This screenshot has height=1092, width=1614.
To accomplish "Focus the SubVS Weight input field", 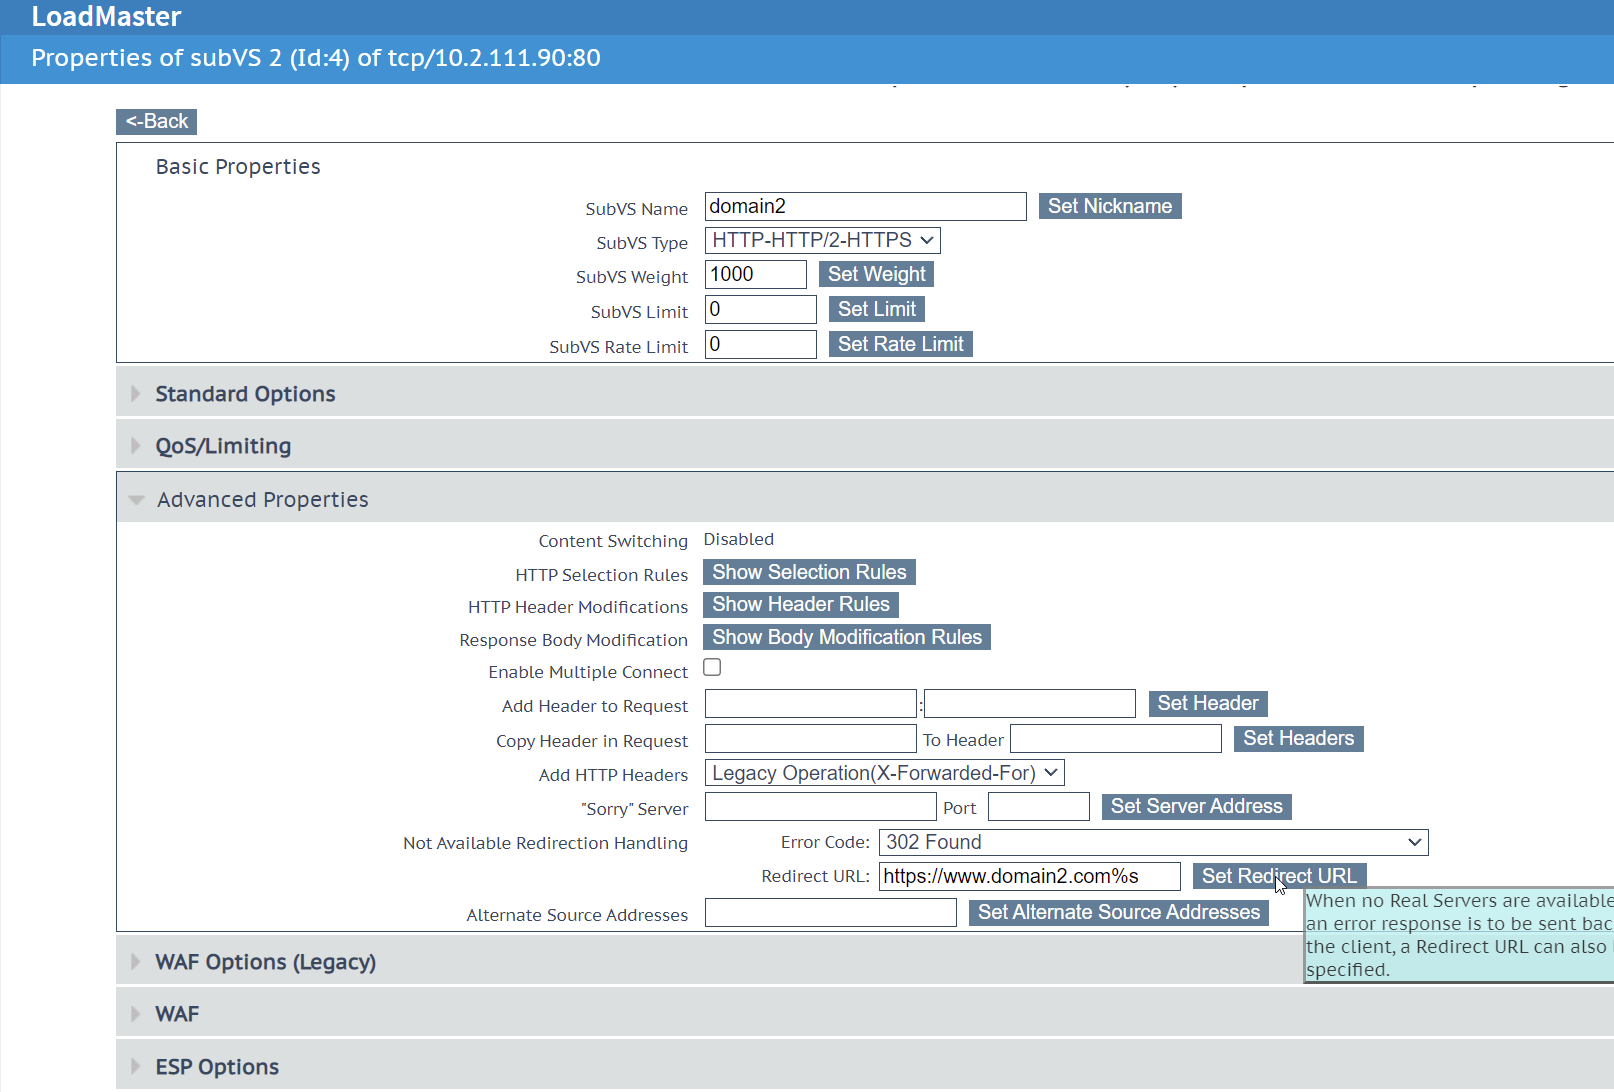I will click(x=756, y=274).
